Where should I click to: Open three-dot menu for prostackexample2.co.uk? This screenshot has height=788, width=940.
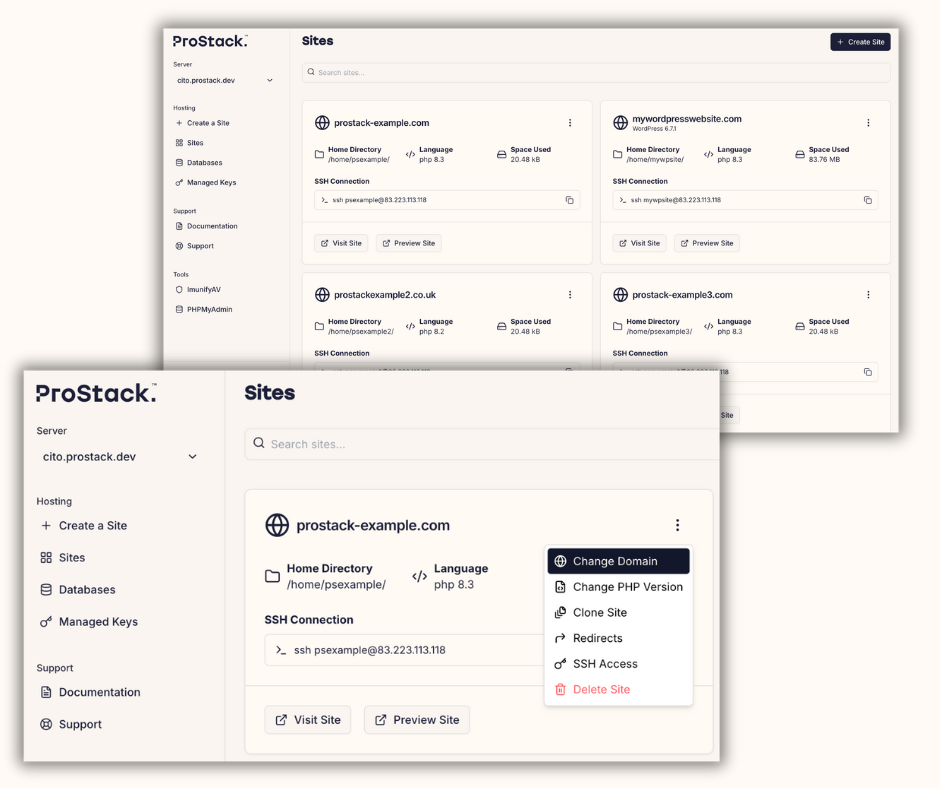(x=570, y=295)
